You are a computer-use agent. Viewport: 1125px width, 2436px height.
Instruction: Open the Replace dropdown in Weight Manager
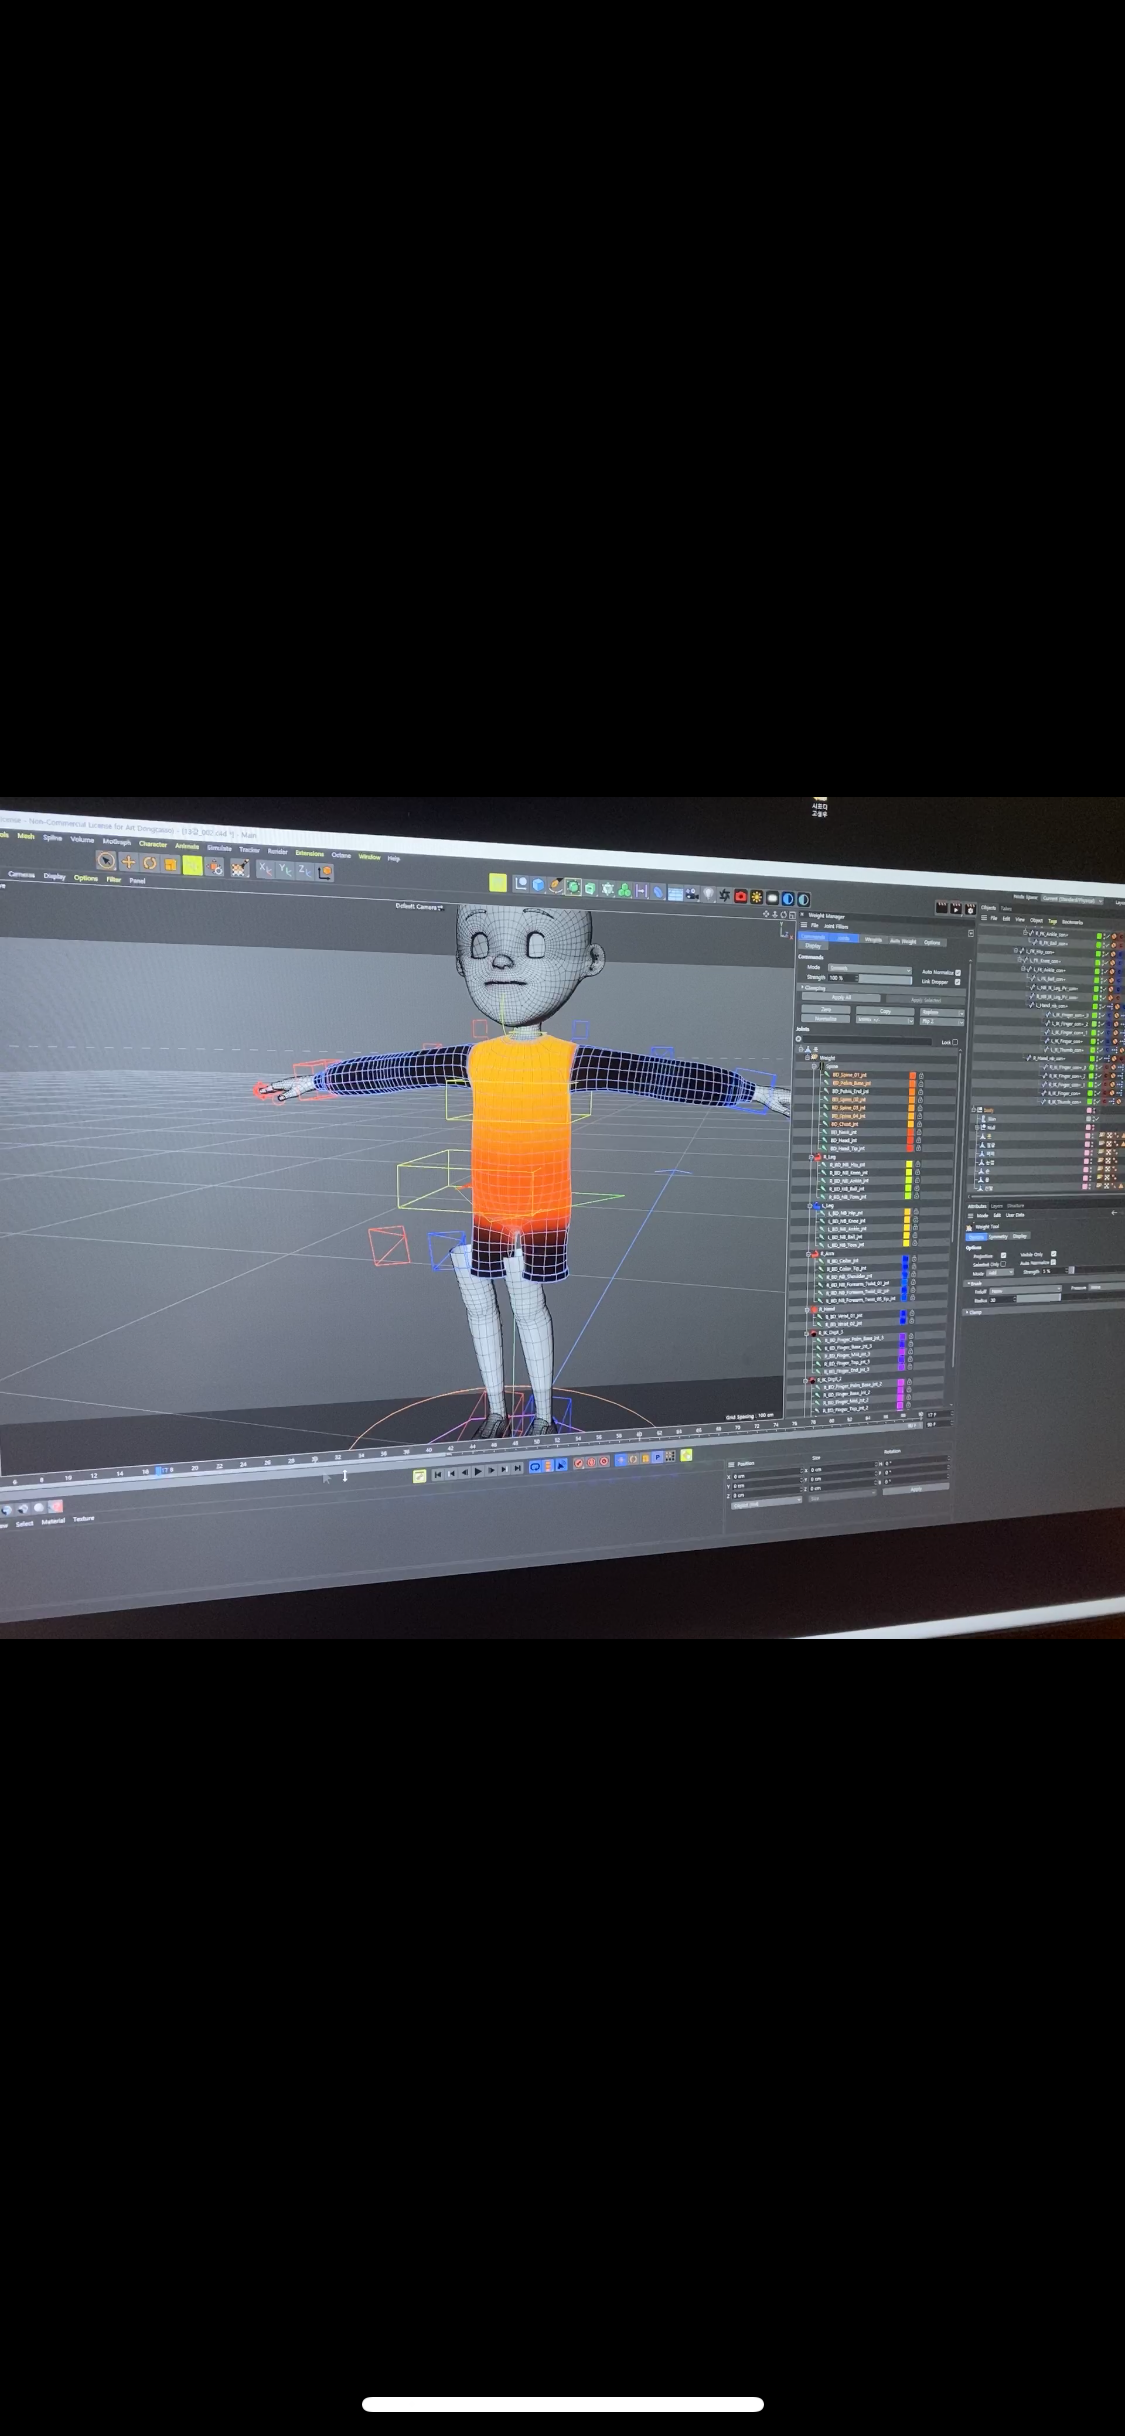[x=942, y=1012]
